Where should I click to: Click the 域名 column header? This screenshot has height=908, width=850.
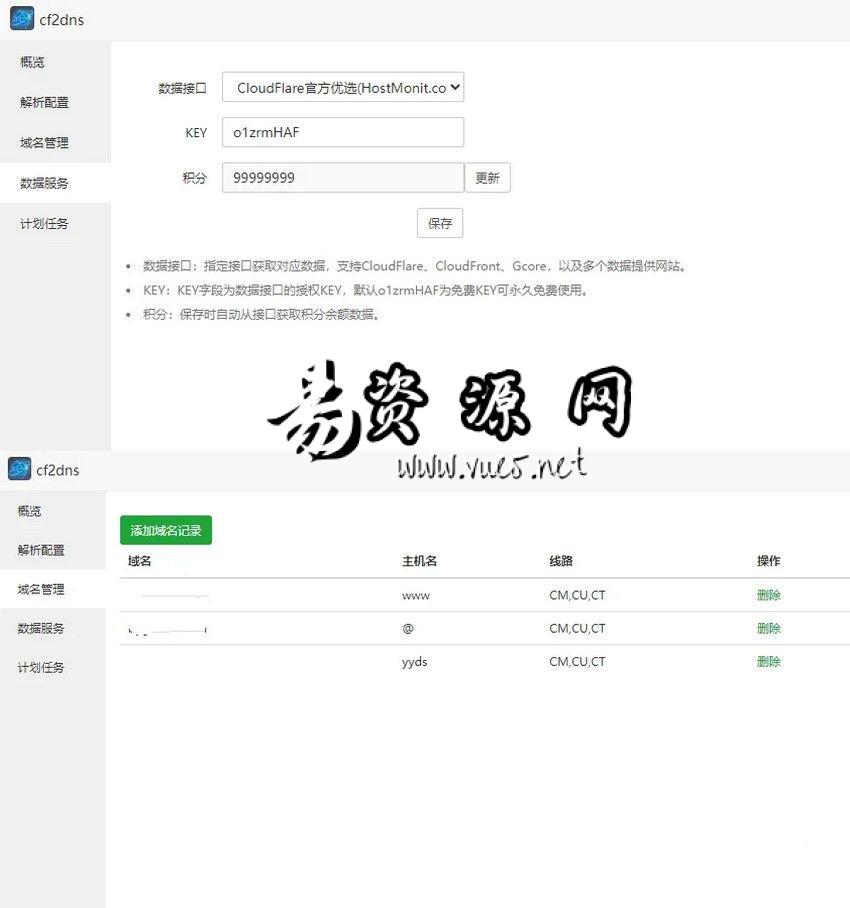click(x=140, y=561)
